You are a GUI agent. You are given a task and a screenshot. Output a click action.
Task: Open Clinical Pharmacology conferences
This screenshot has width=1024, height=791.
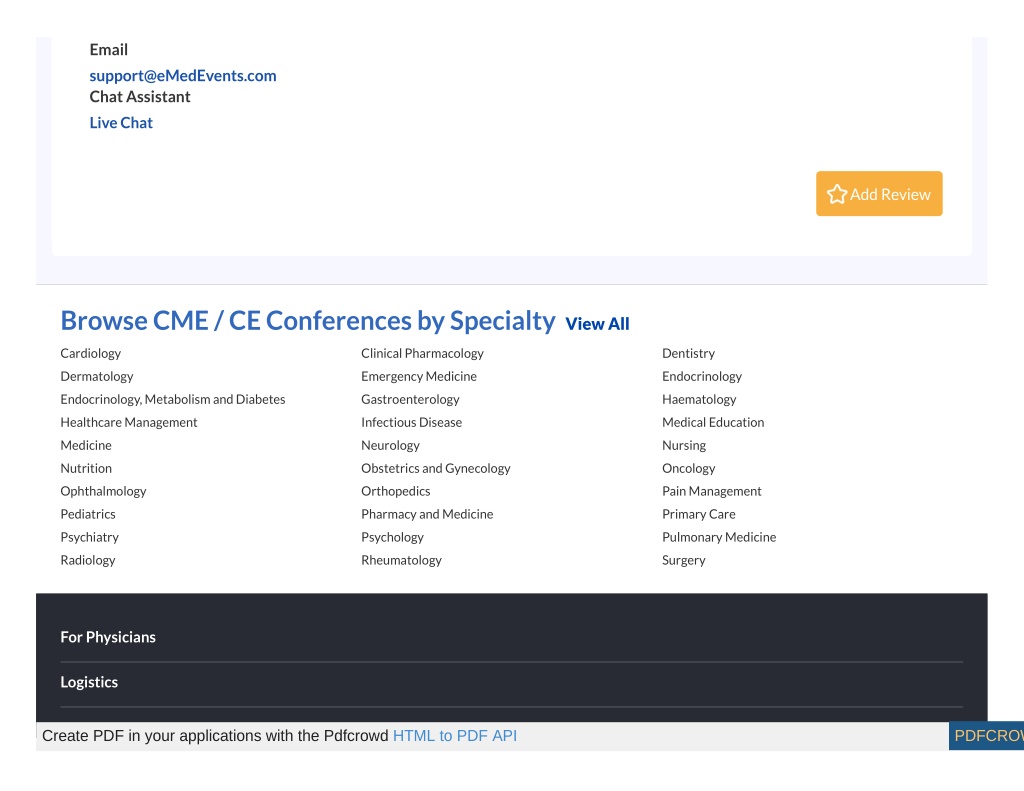423,353
